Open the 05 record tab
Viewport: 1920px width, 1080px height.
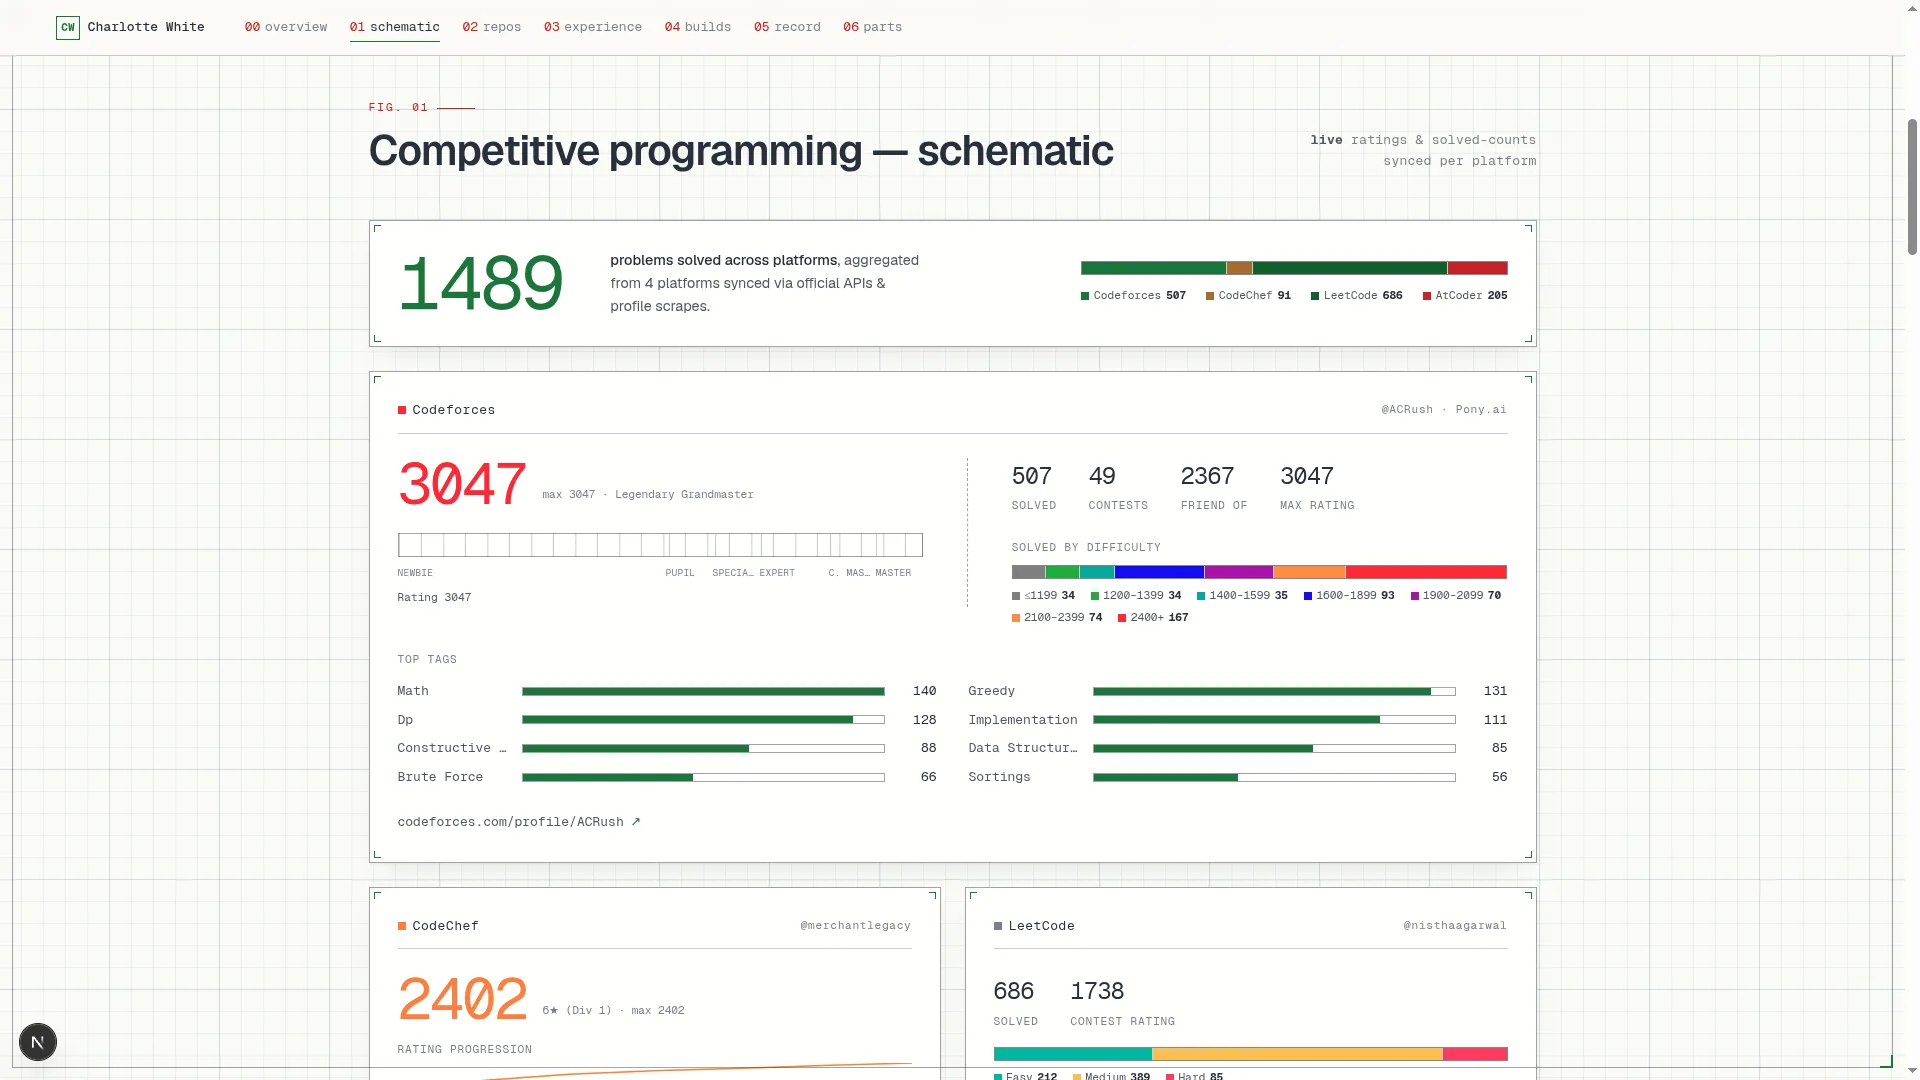point(787,27)
